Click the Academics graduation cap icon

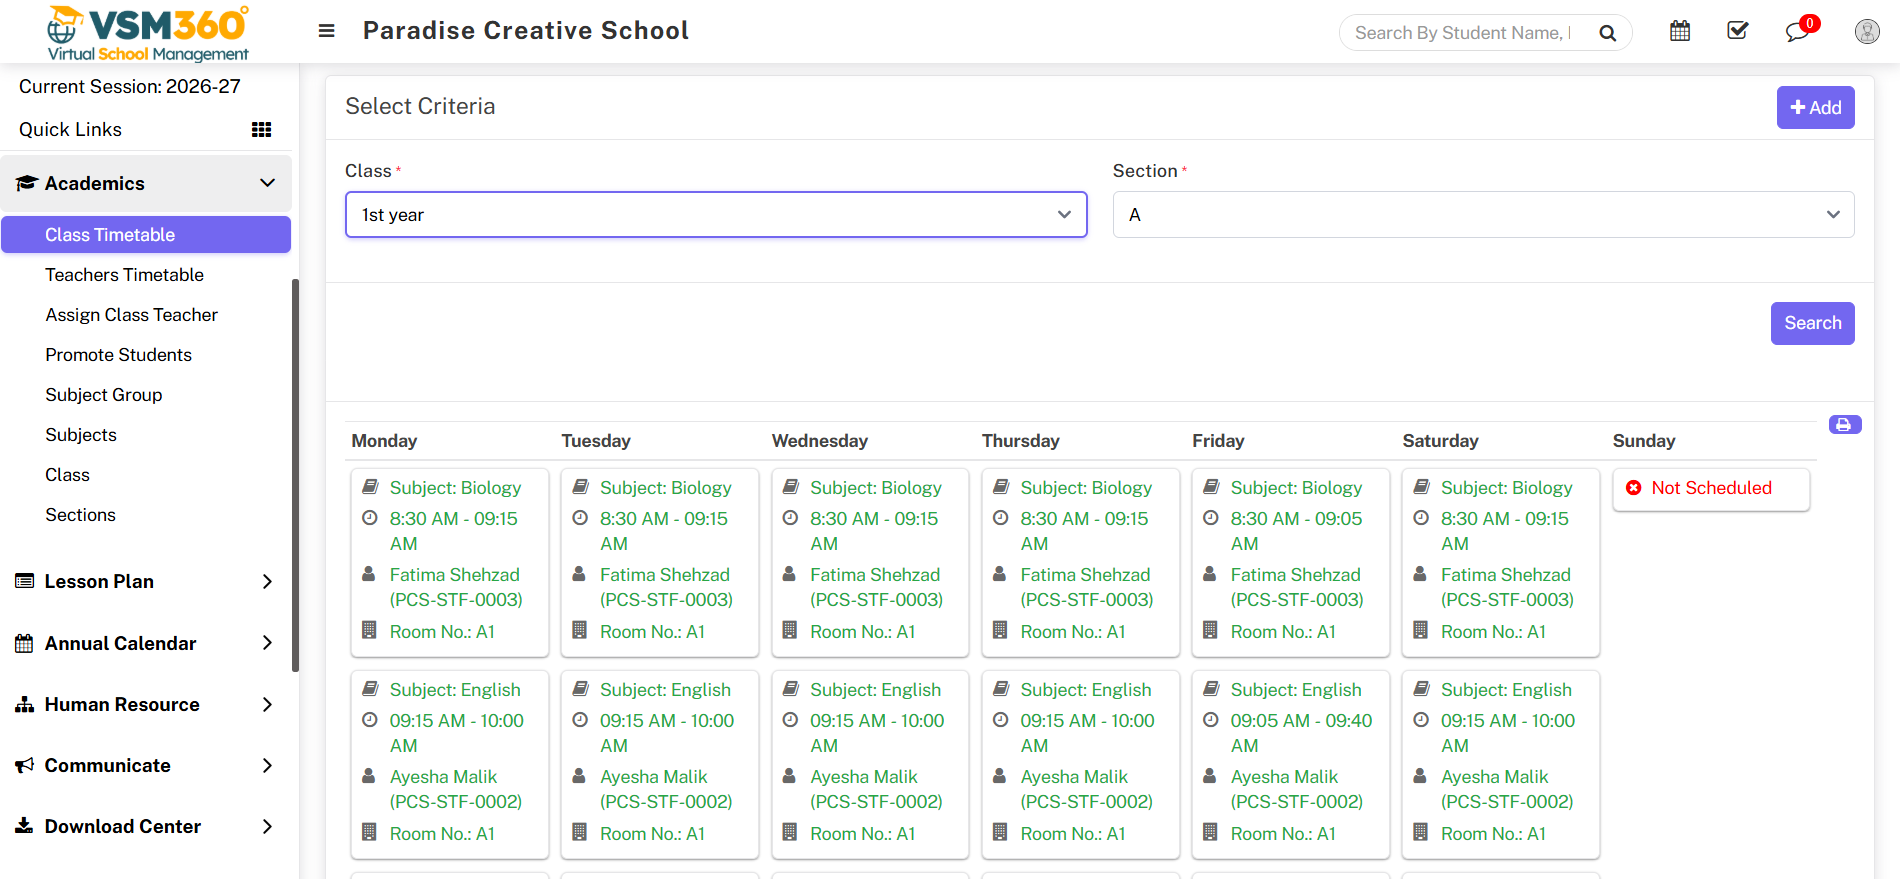[26, 183]
